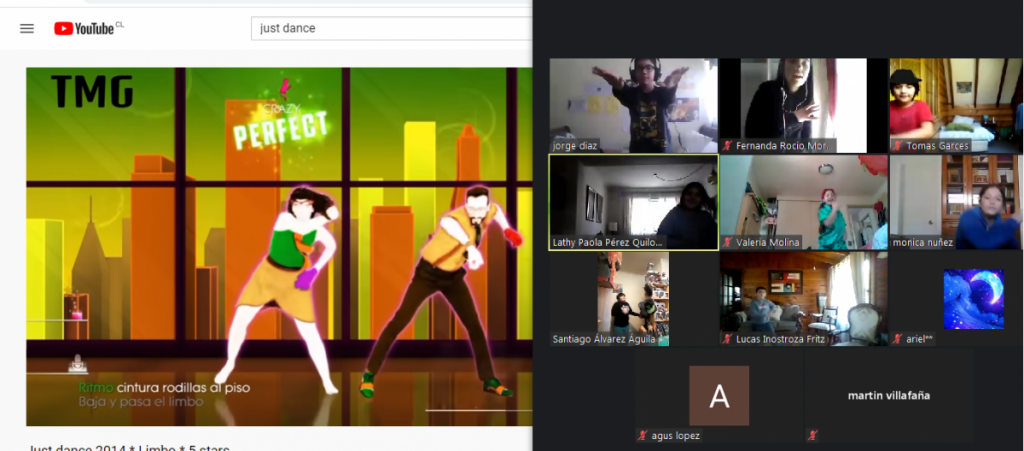Click the muted mic in martin villafaña's tile
This screenshot has height=451, width=1024.
click(x=812, y=435)
